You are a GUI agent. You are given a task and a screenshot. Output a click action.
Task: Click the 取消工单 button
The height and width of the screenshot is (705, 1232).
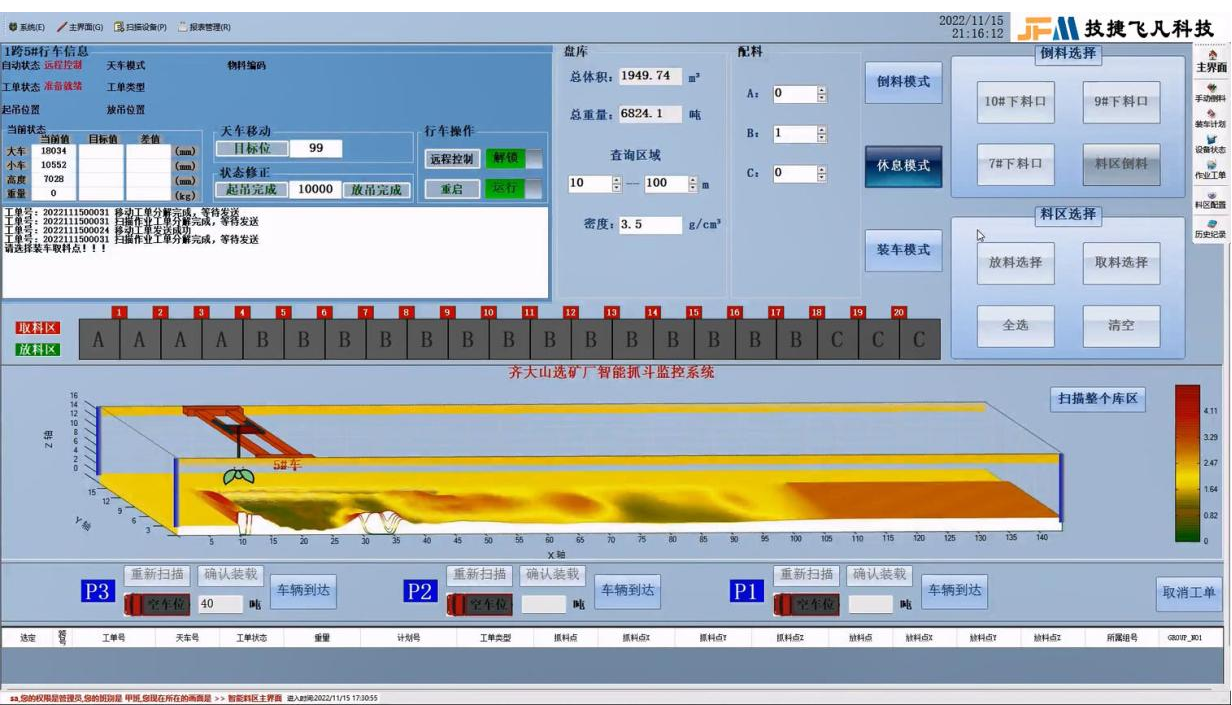[x=1189, y=593]
